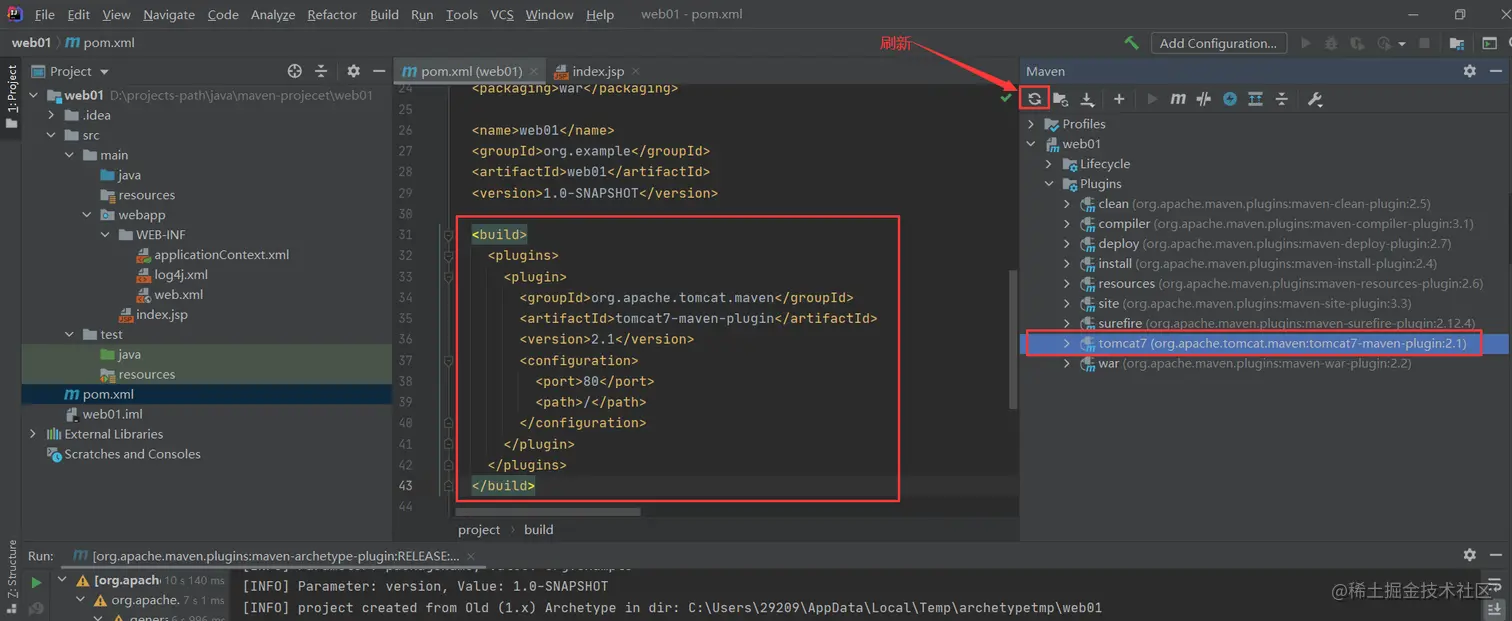1512x621 pixels.
Task: Click the Add Configuration... button
Action: [x=1218, y=43]
